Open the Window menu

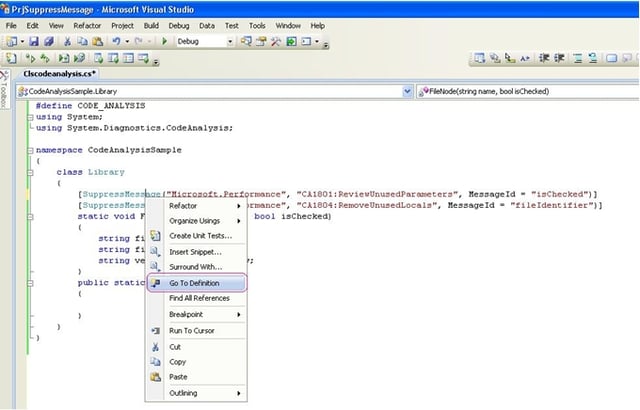click(x=288, y=26)
